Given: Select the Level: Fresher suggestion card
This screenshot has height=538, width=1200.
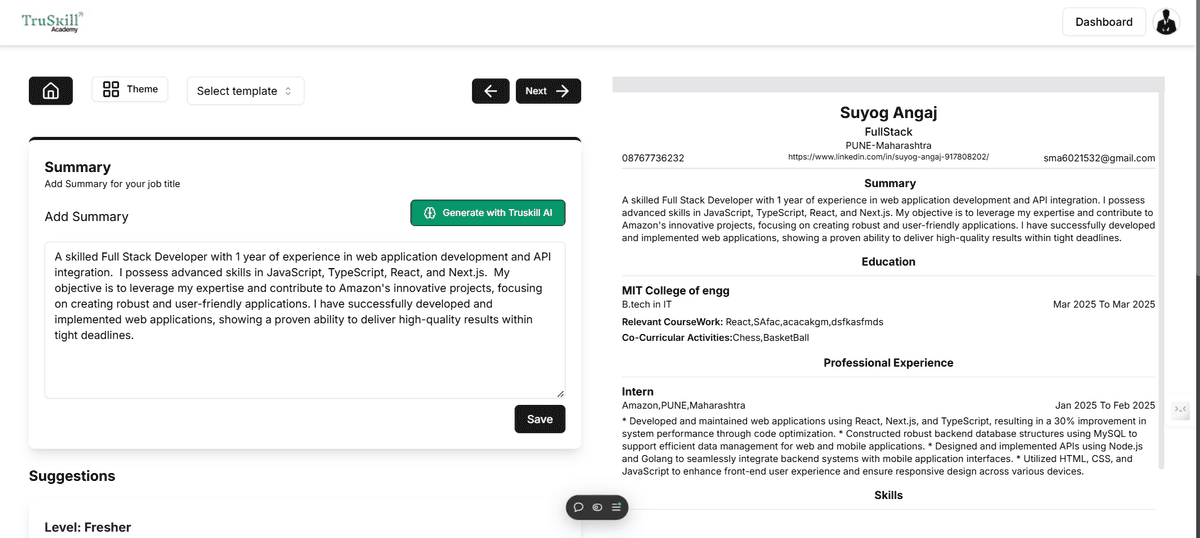Looking at the screenshot, I should (305, 522).
